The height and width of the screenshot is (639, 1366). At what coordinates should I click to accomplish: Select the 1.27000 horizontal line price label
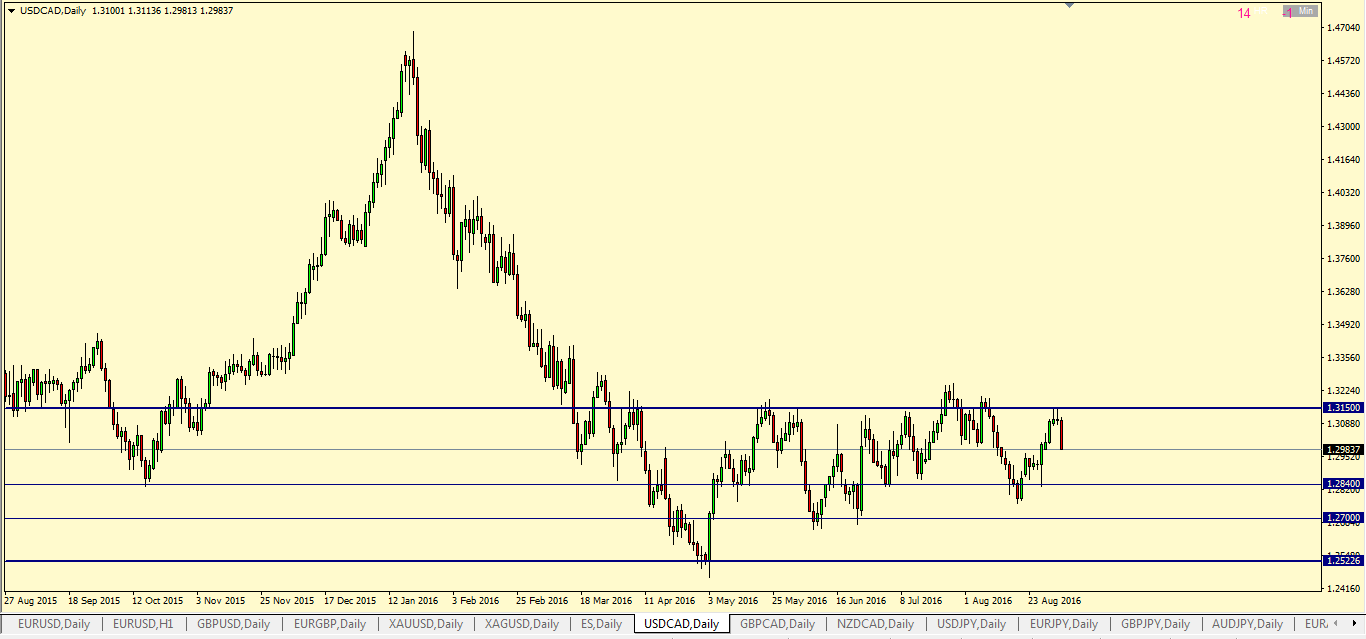click(x=1342, y=518)
